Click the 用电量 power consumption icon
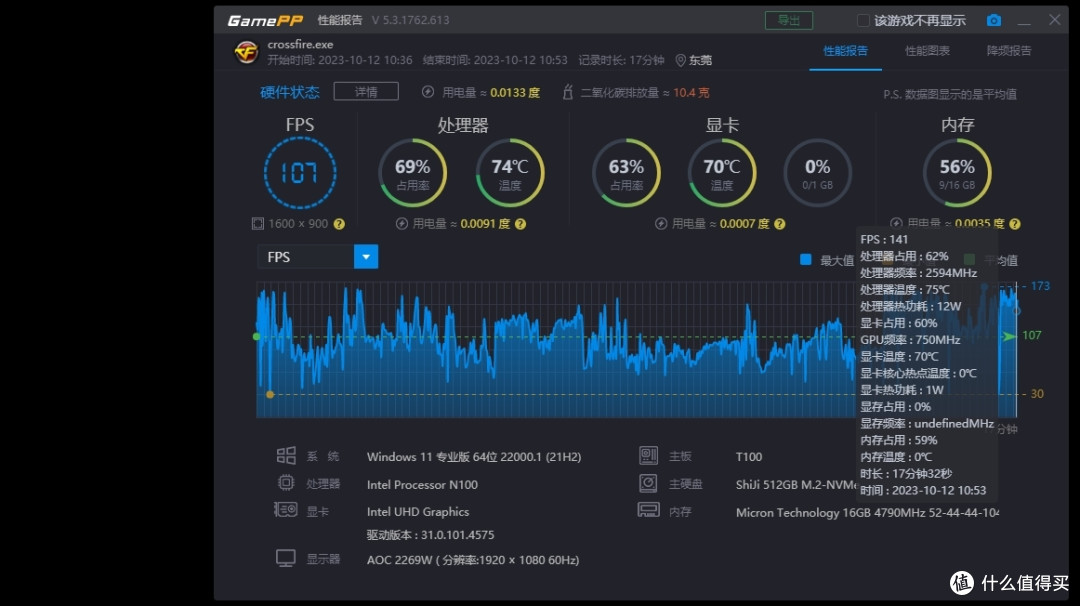The image size is (1080, 606). (430, 91)
